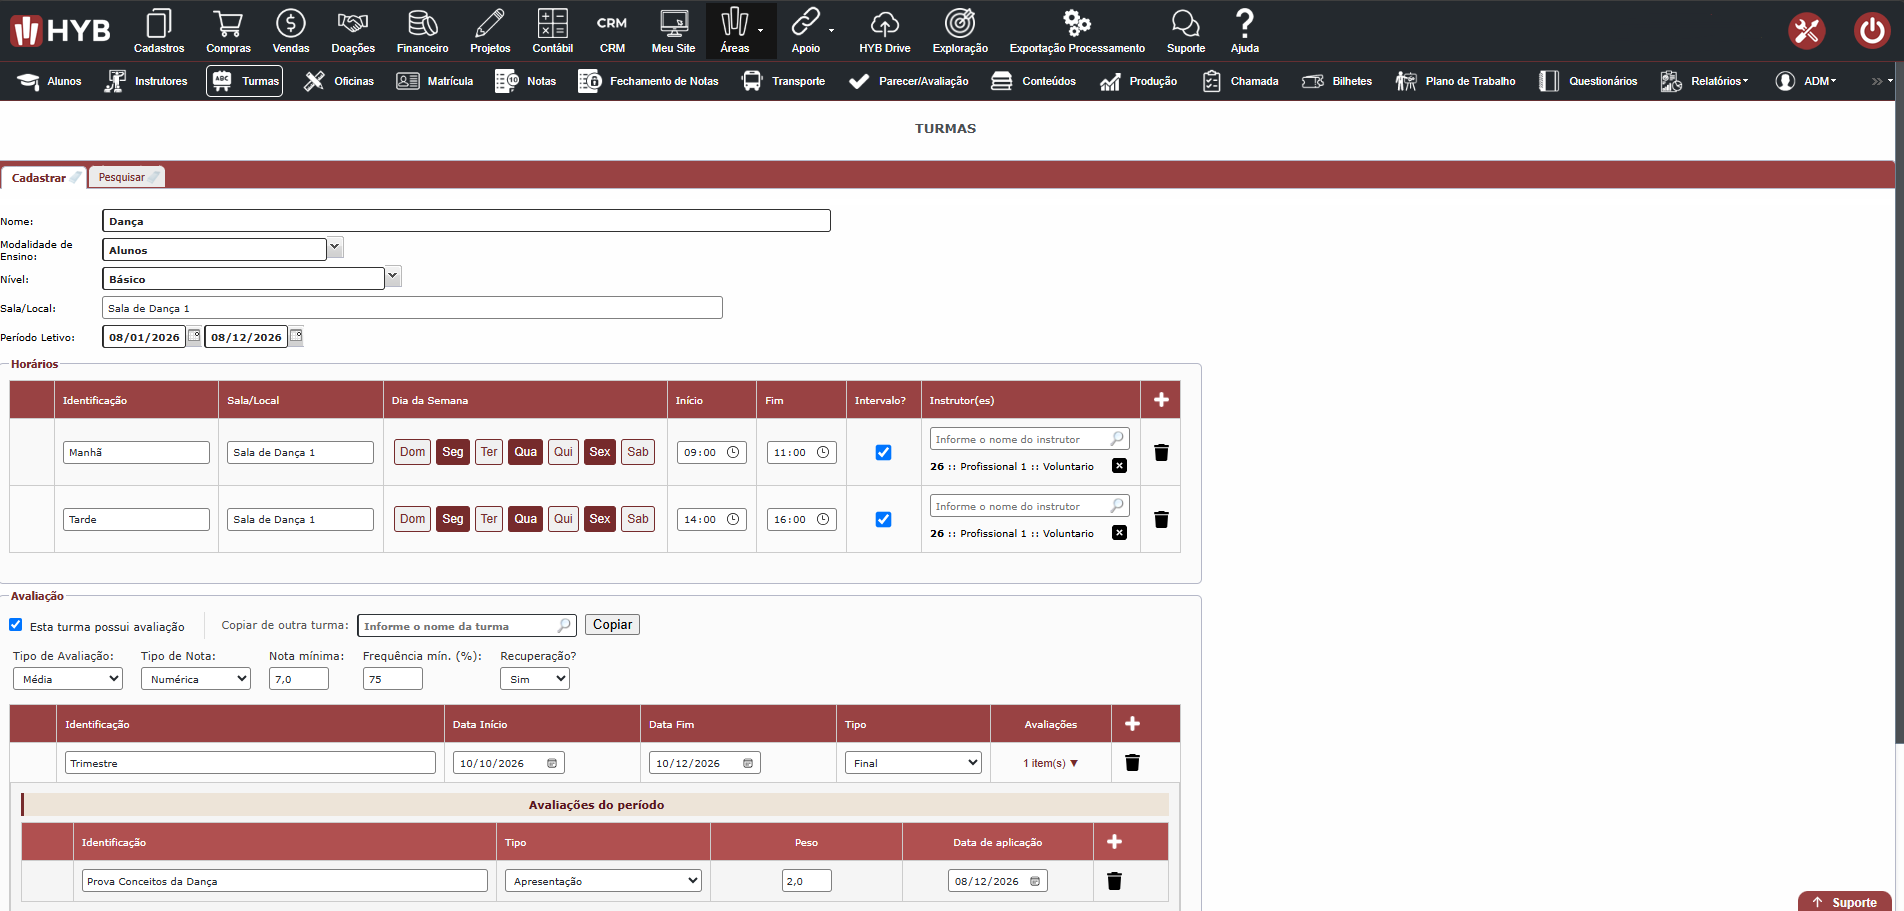Open the Modalidade de Ensino dropdown

[x=335, y=247]
